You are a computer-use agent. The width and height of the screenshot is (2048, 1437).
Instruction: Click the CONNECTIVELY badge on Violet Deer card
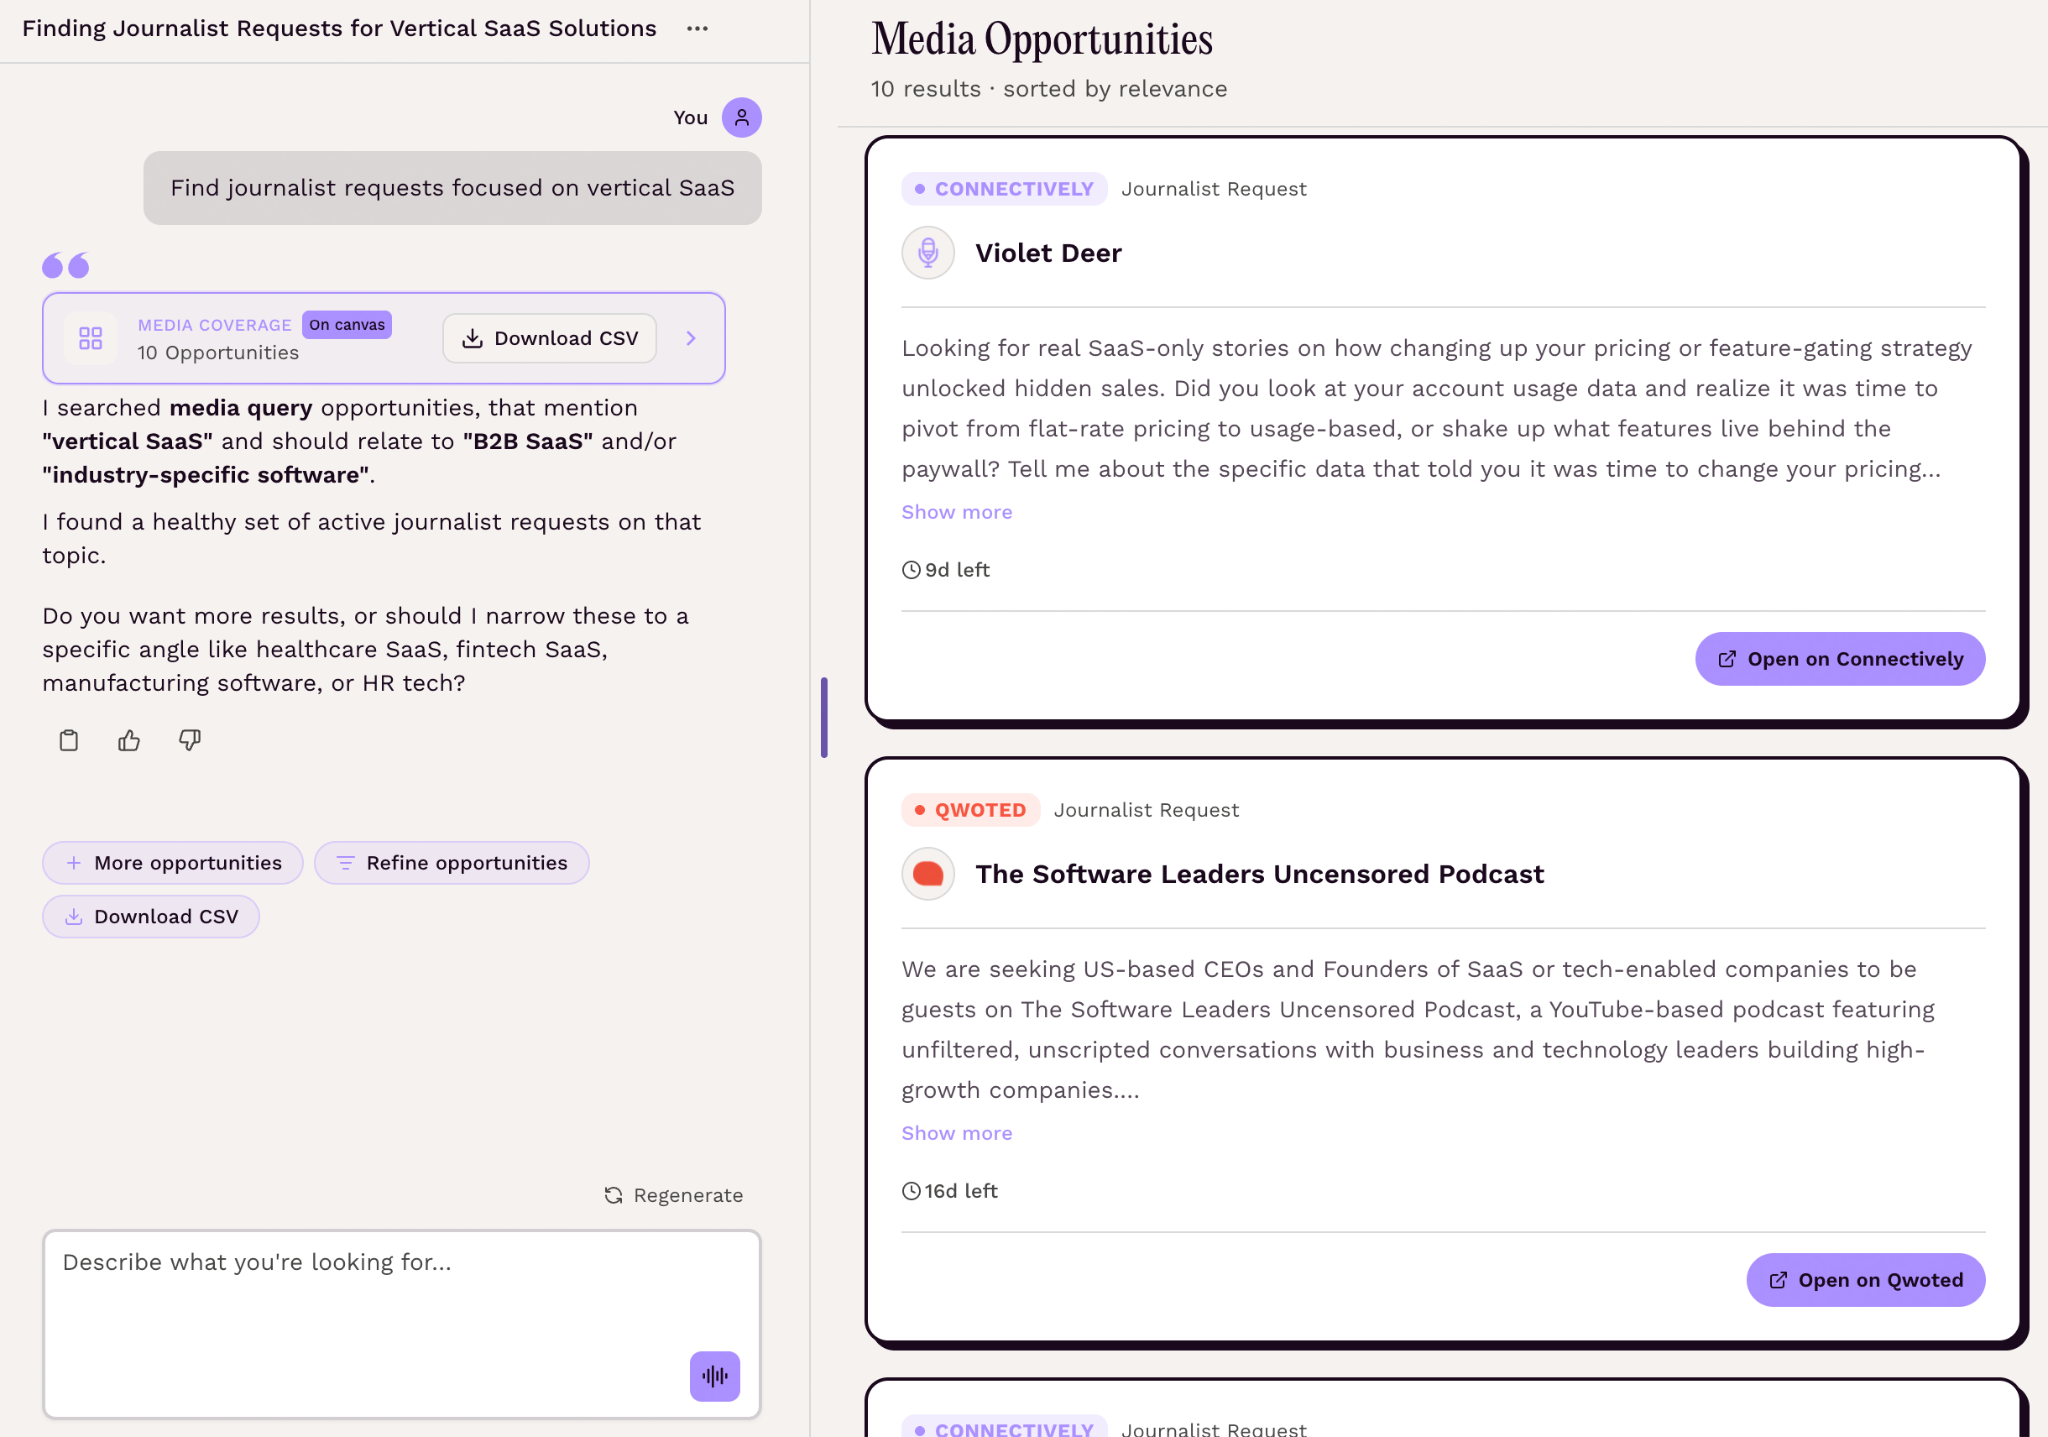[1004, 189]
